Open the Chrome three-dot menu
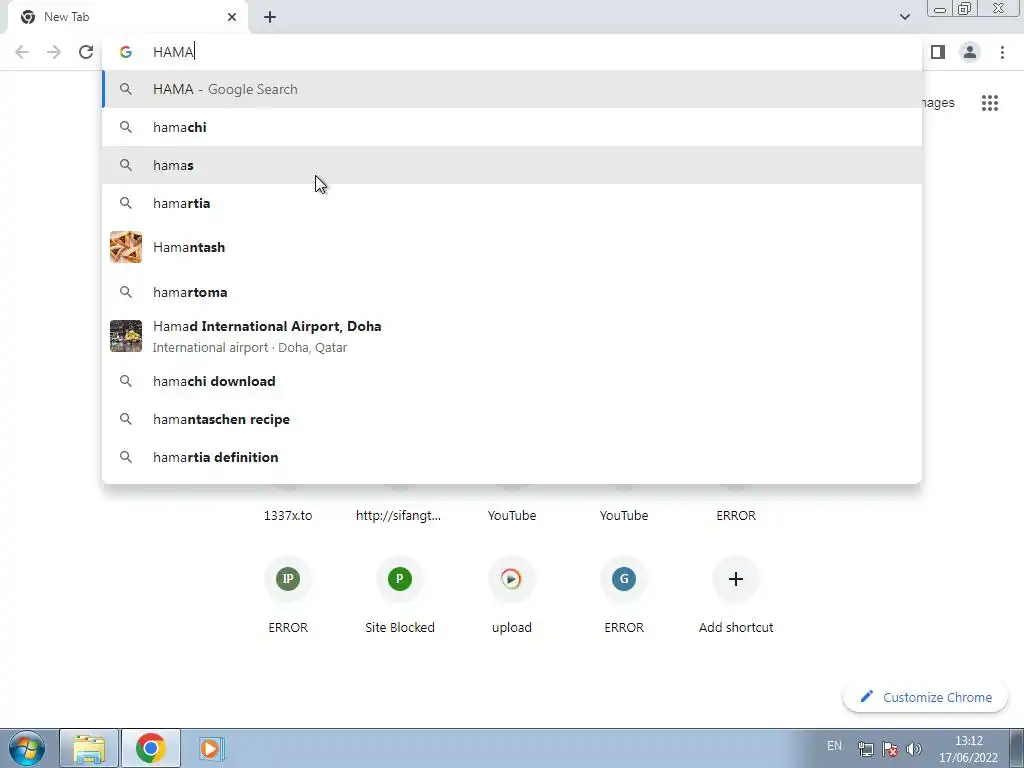This screenshot has height=768, width=1024. tap(1002, 52)
